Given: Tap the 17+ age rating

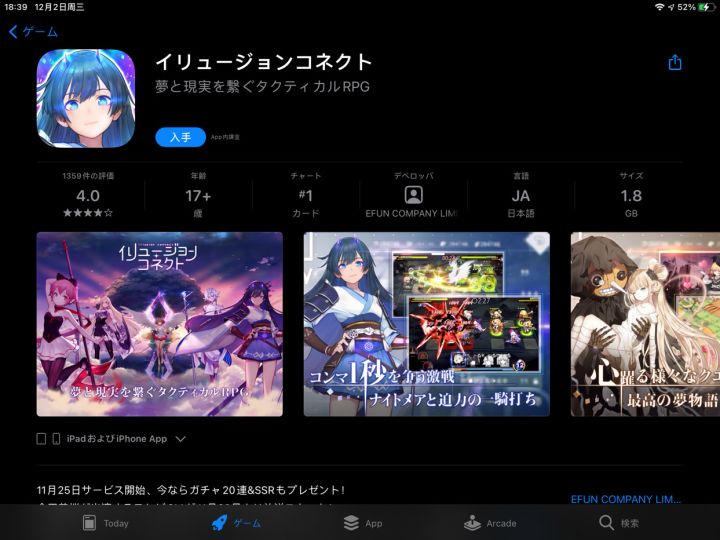Looking at the screenshot, I should tap(198, 196).
